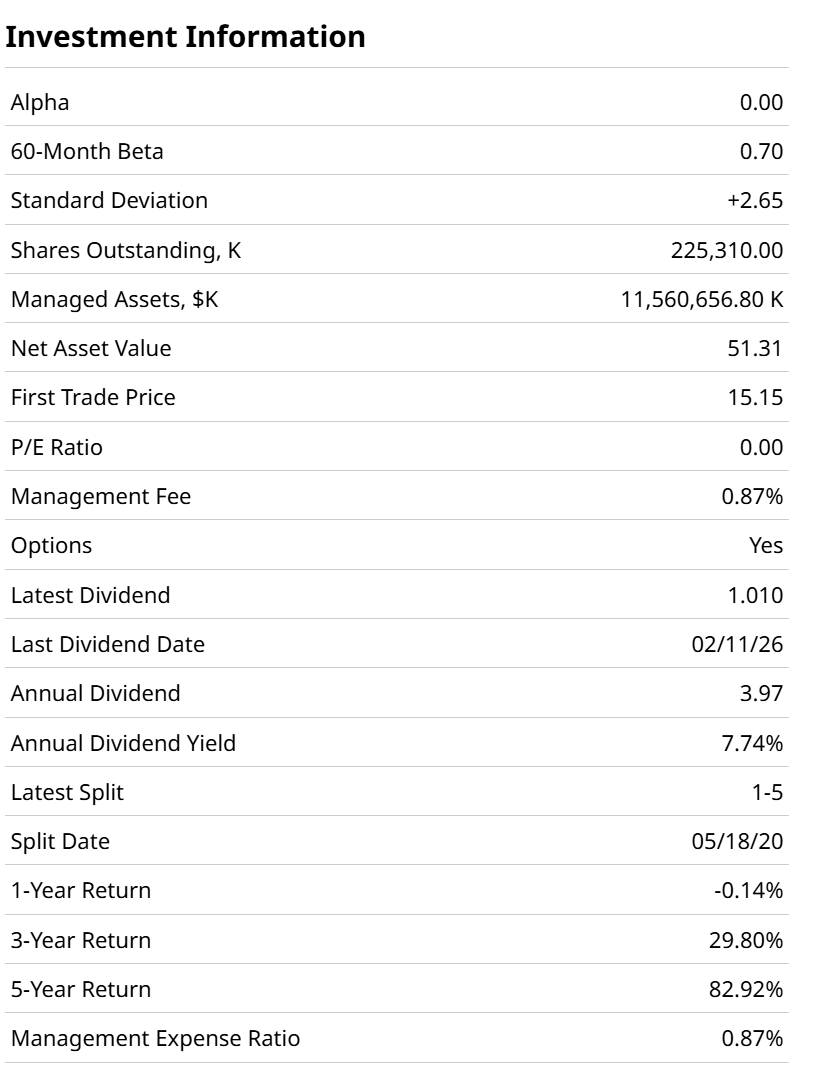Image resolution: width=824 pixels, height=1071 pixels.
Task: Click the Investment Information heading
Action: [x=185, y=37]
